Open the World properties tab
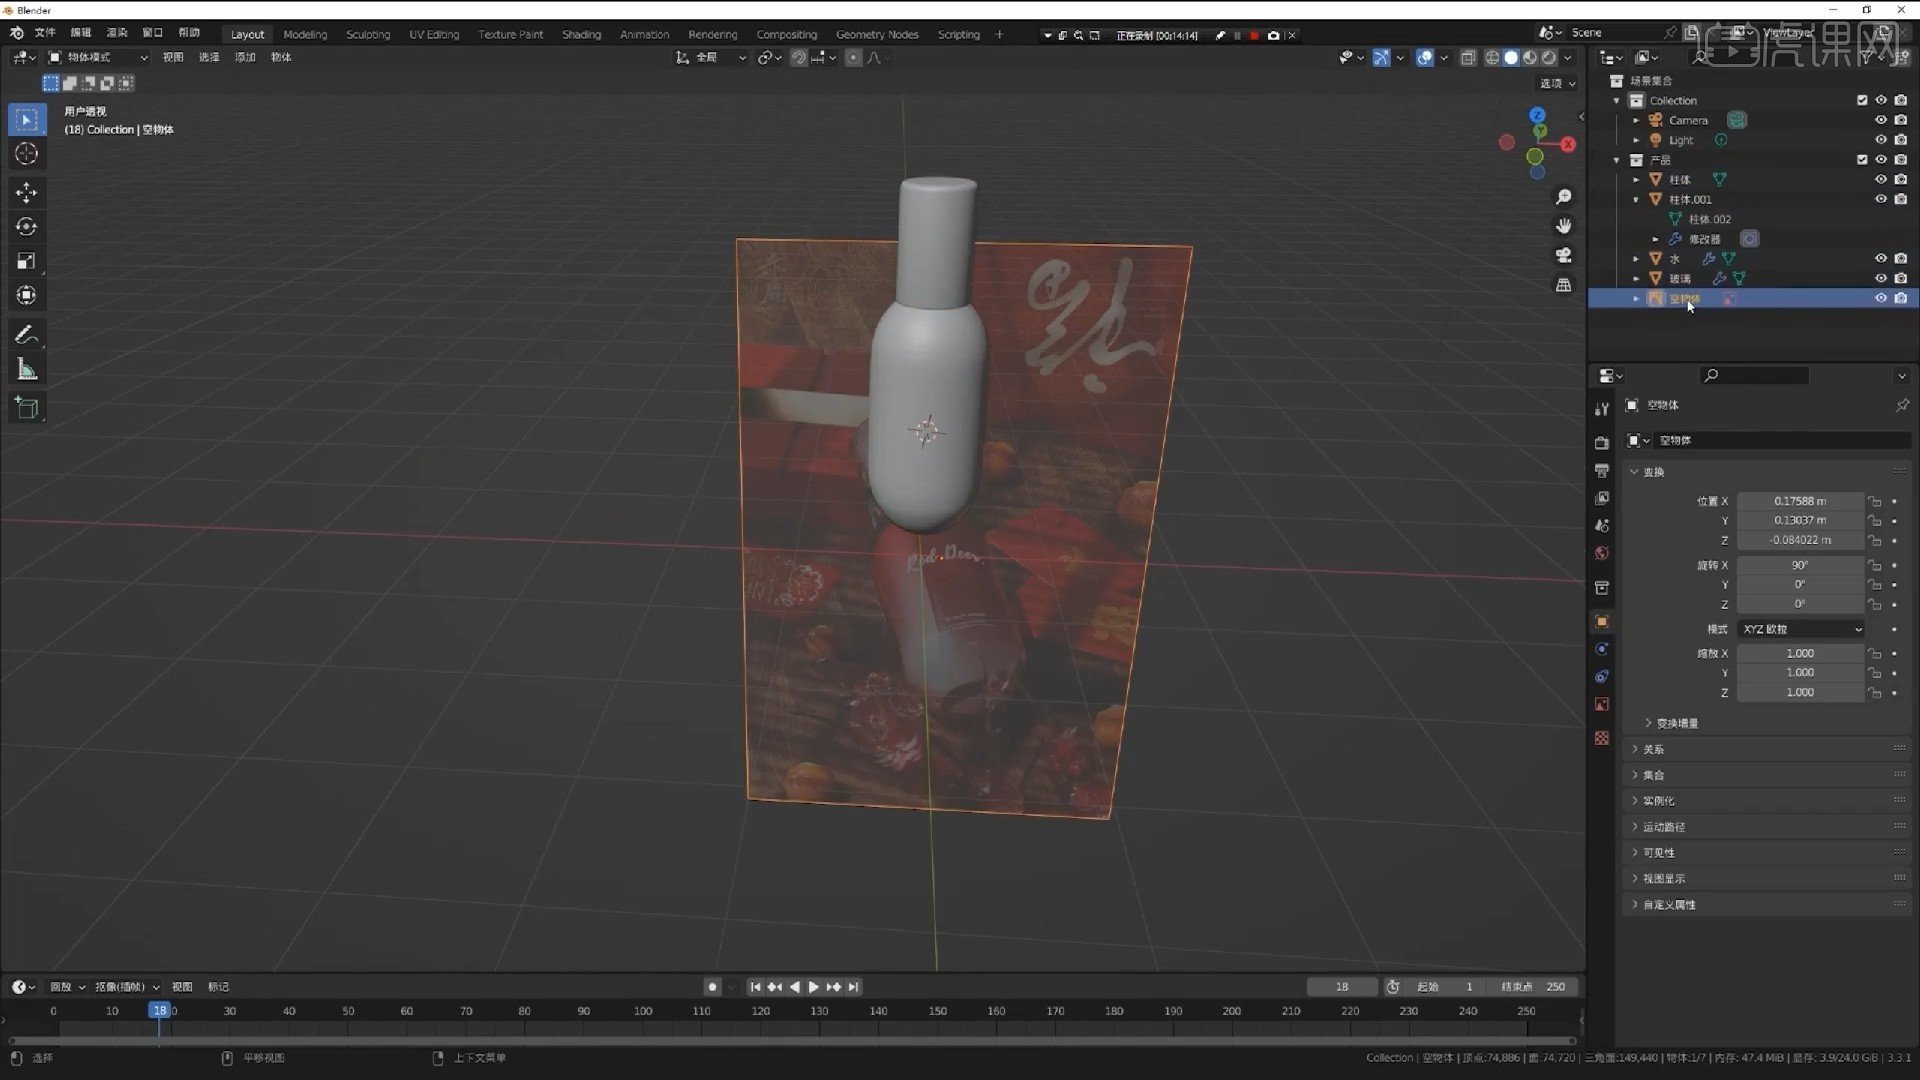 click(1602, 554)
